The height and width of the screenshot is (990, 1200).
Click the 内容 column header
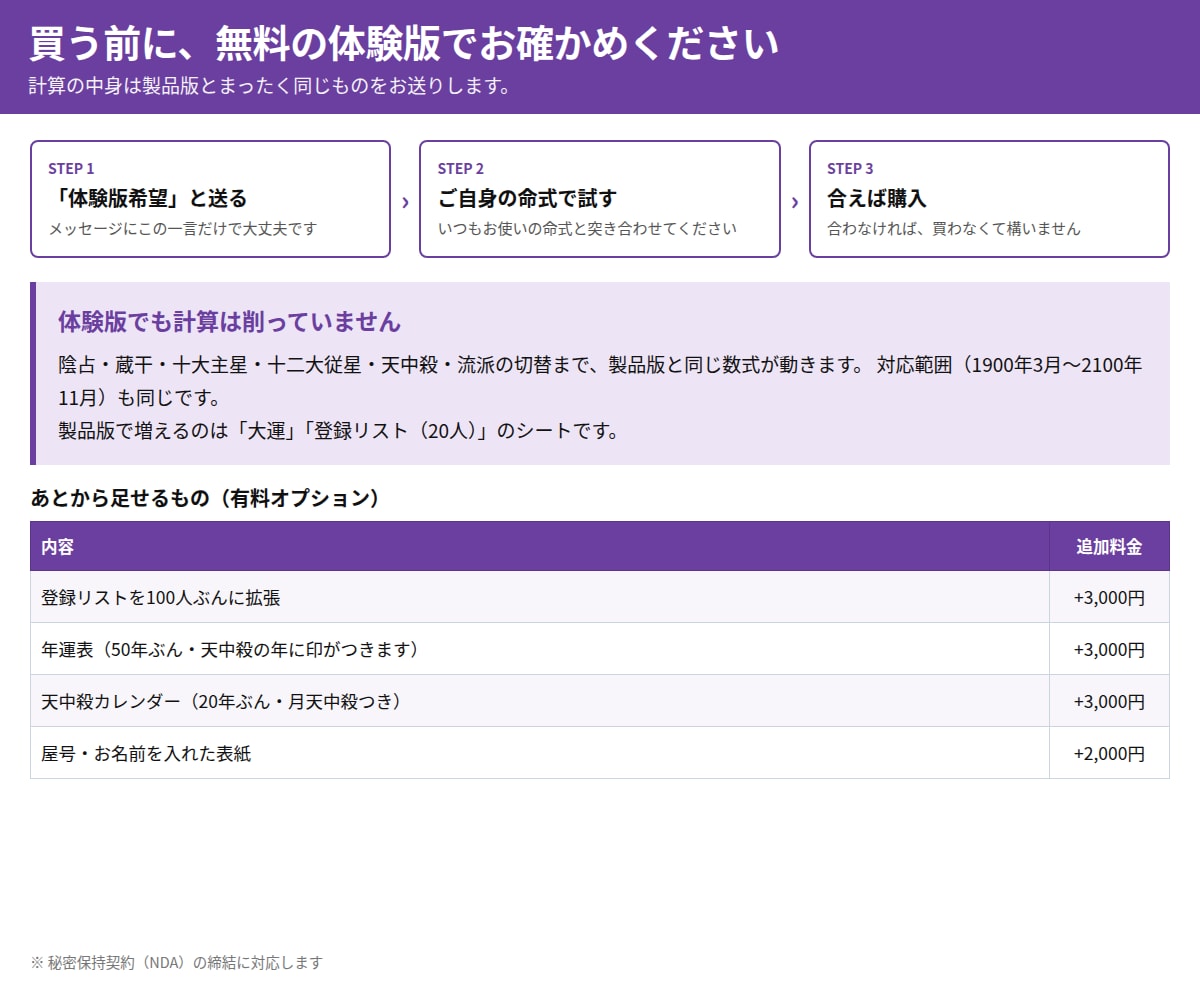(540, 547)
